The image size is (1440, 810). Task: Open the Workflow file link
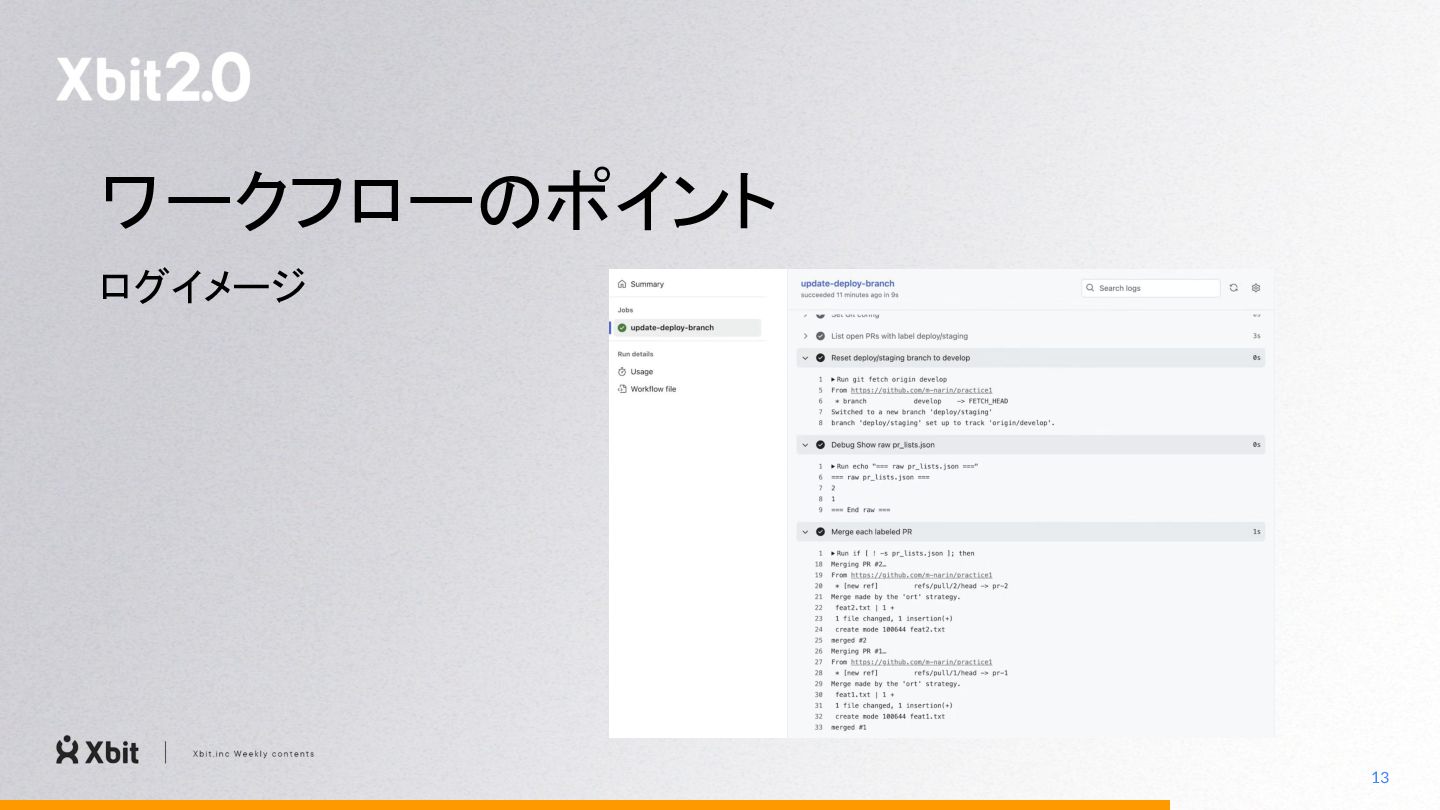click(653, 389)
